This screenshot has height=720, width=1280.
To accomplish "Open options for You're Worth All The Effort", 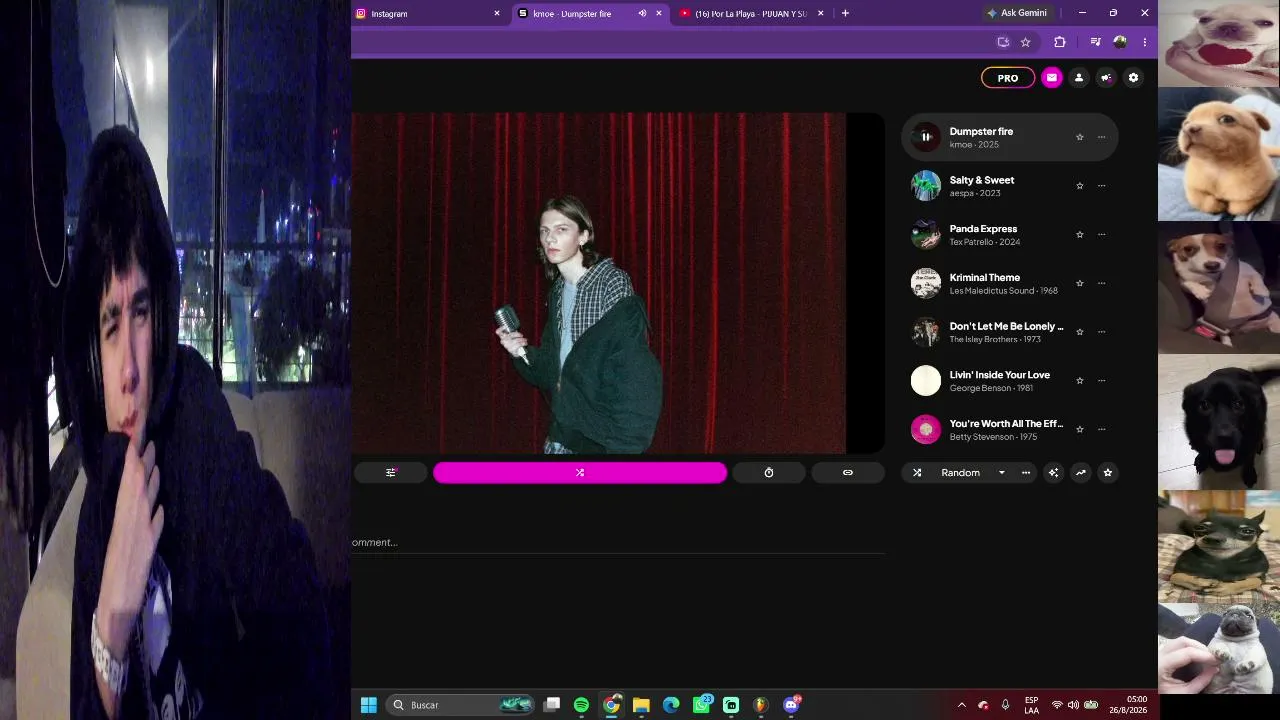I will click(1101, 429).
